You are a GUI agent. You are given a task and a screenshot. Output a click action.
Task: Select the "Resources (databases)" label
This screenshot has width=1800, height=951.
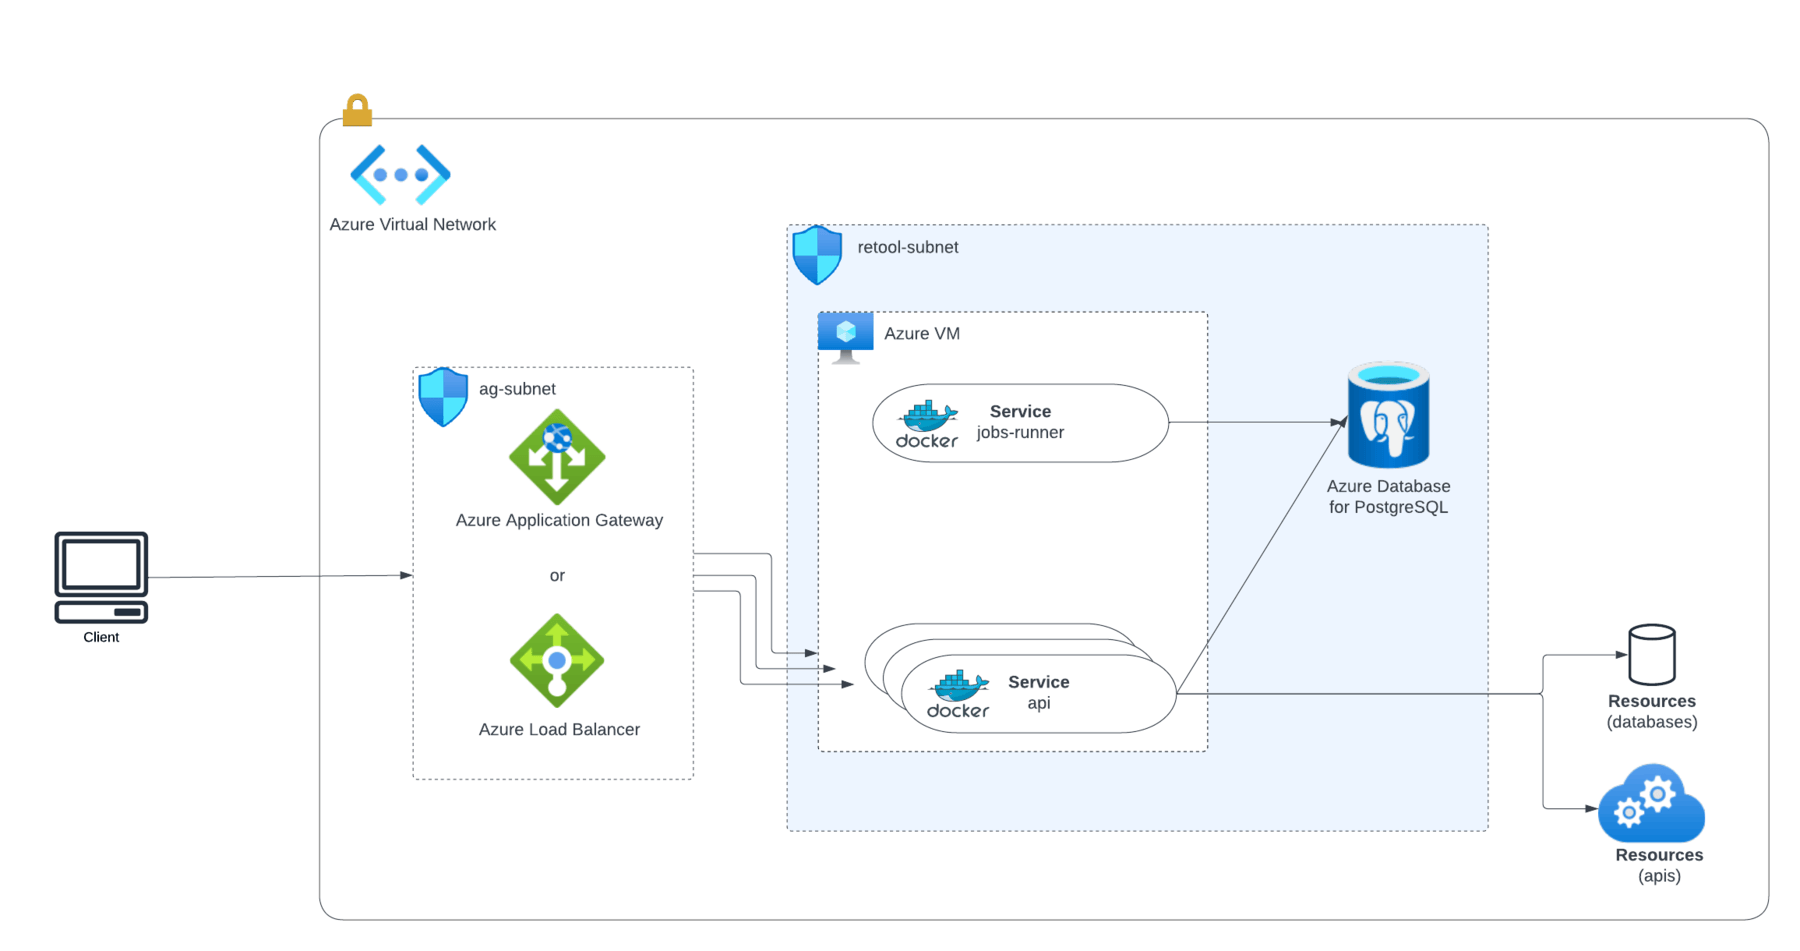point(1652,712)
